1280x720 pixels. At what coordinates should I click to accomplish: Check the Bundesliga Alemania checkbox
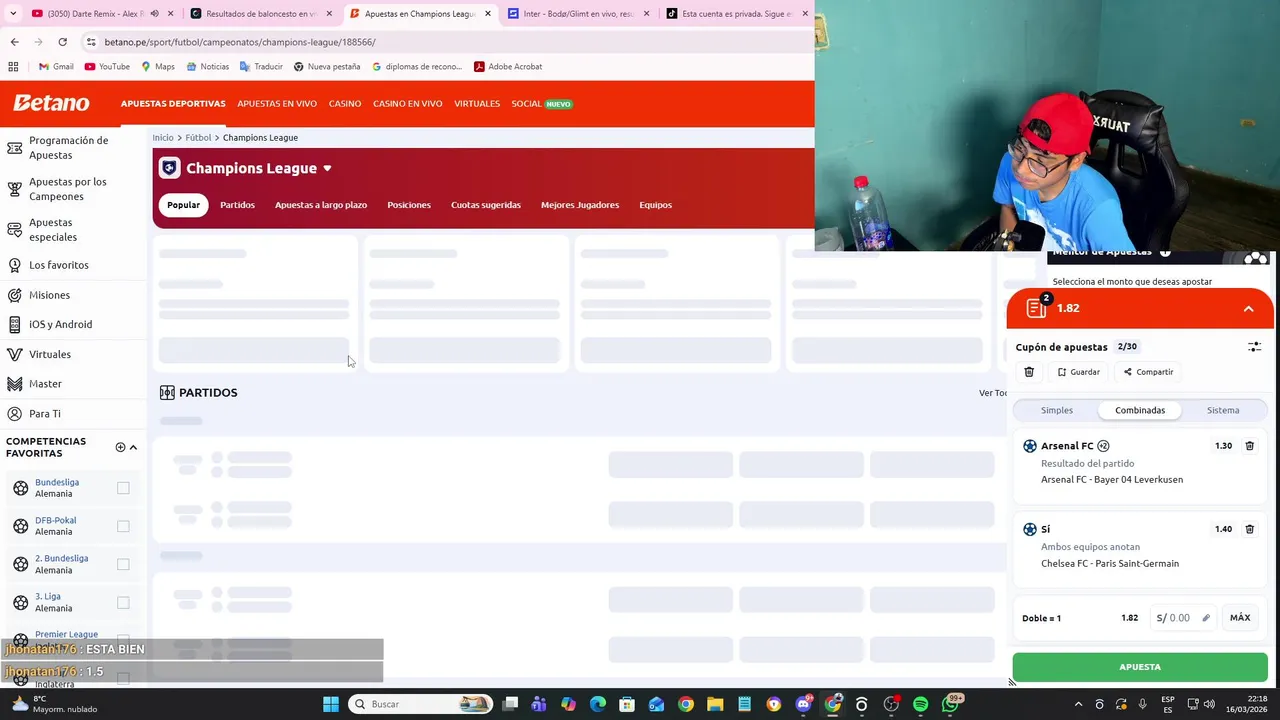pyautogui.click(x=123, y=488)
